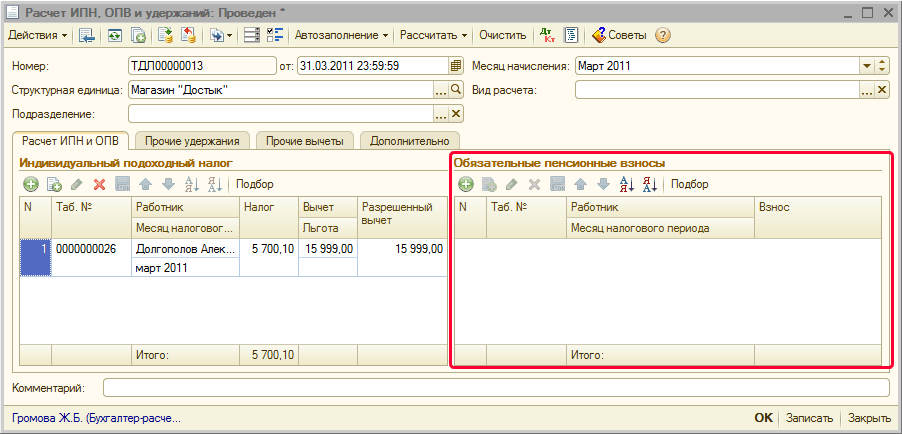The image size is (902, 434).
Task: Click the add row icon in pension contributions table
Action: click(466, 184)
